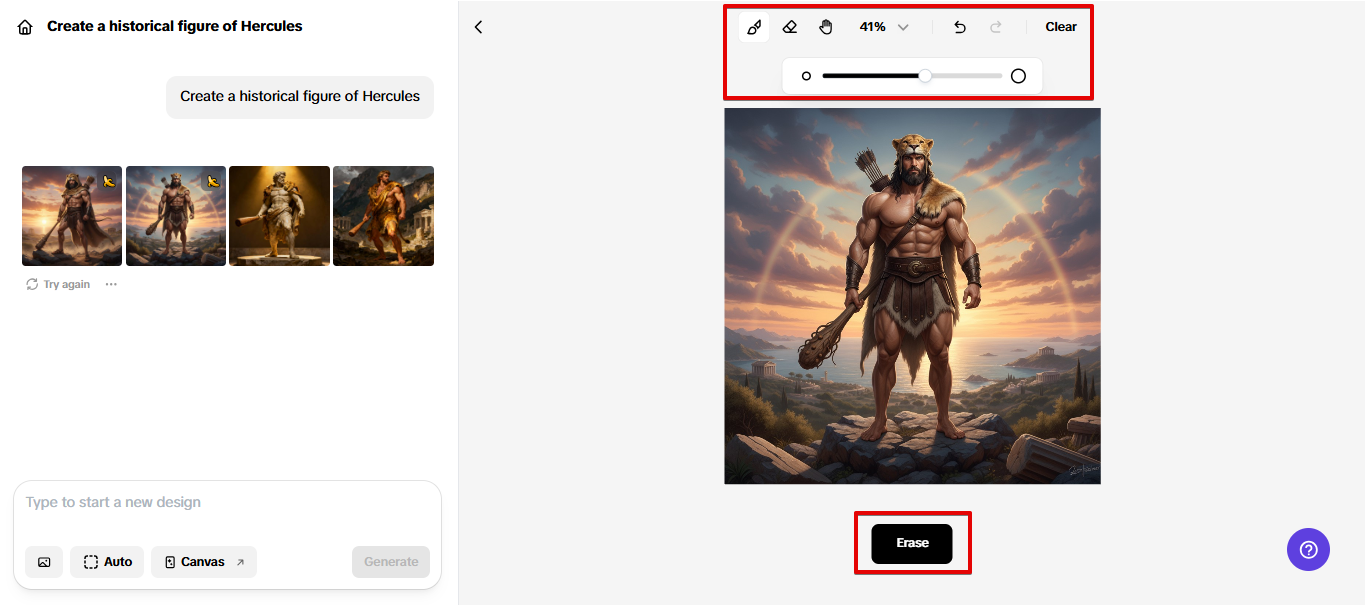Click the large circle maximum brush size
This screenshot has width=1365, height=605.
pyautogui.click(x=1018, y=76)
